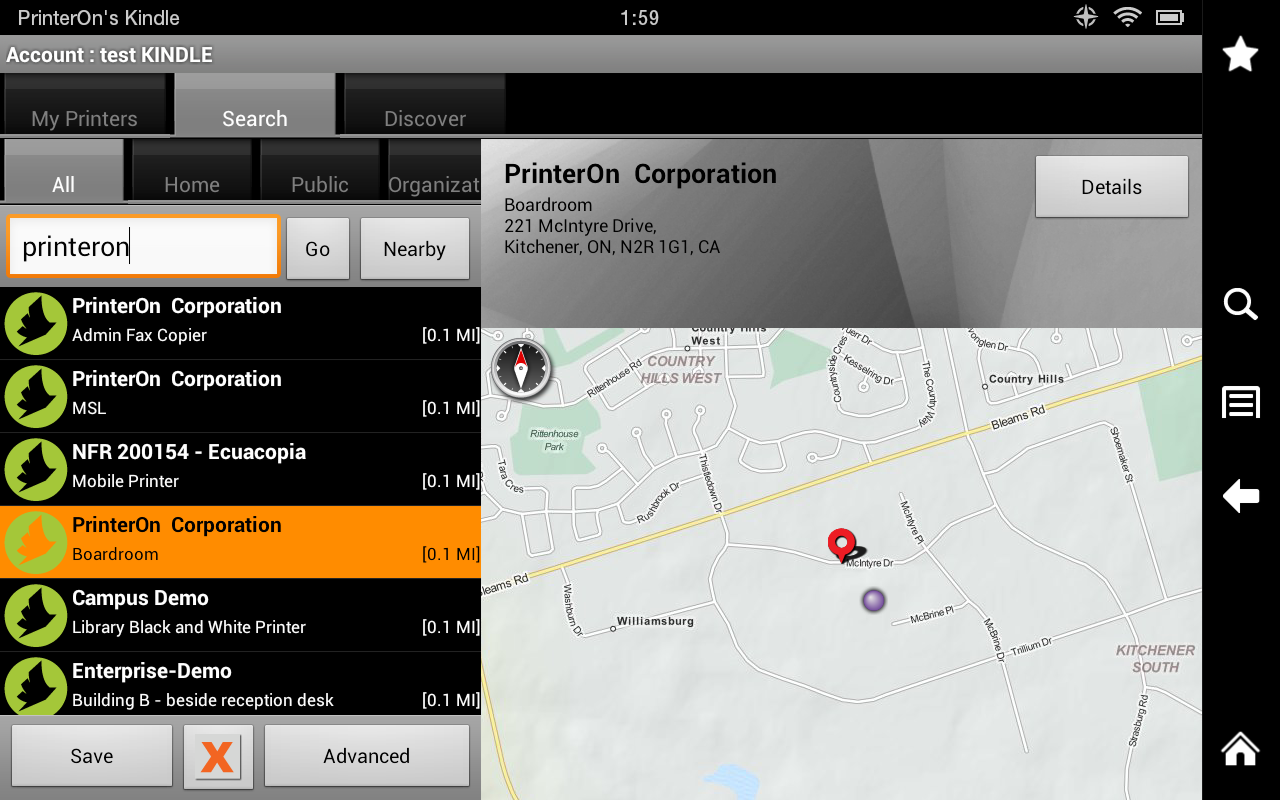This screenshot has width=1280, height=800.
Task: Open the Discover tab
Action: click(x=424, y=117)
